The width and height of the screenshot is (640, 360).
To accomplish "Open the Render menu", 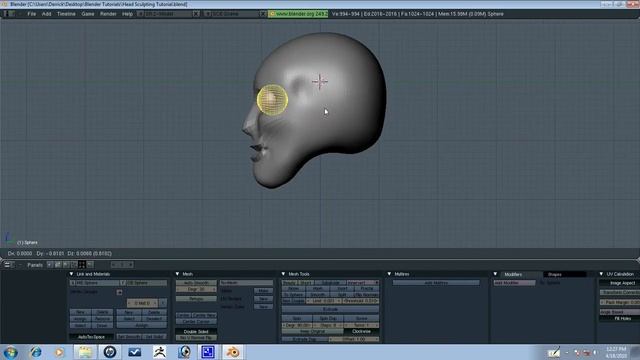I will [108, 14].
